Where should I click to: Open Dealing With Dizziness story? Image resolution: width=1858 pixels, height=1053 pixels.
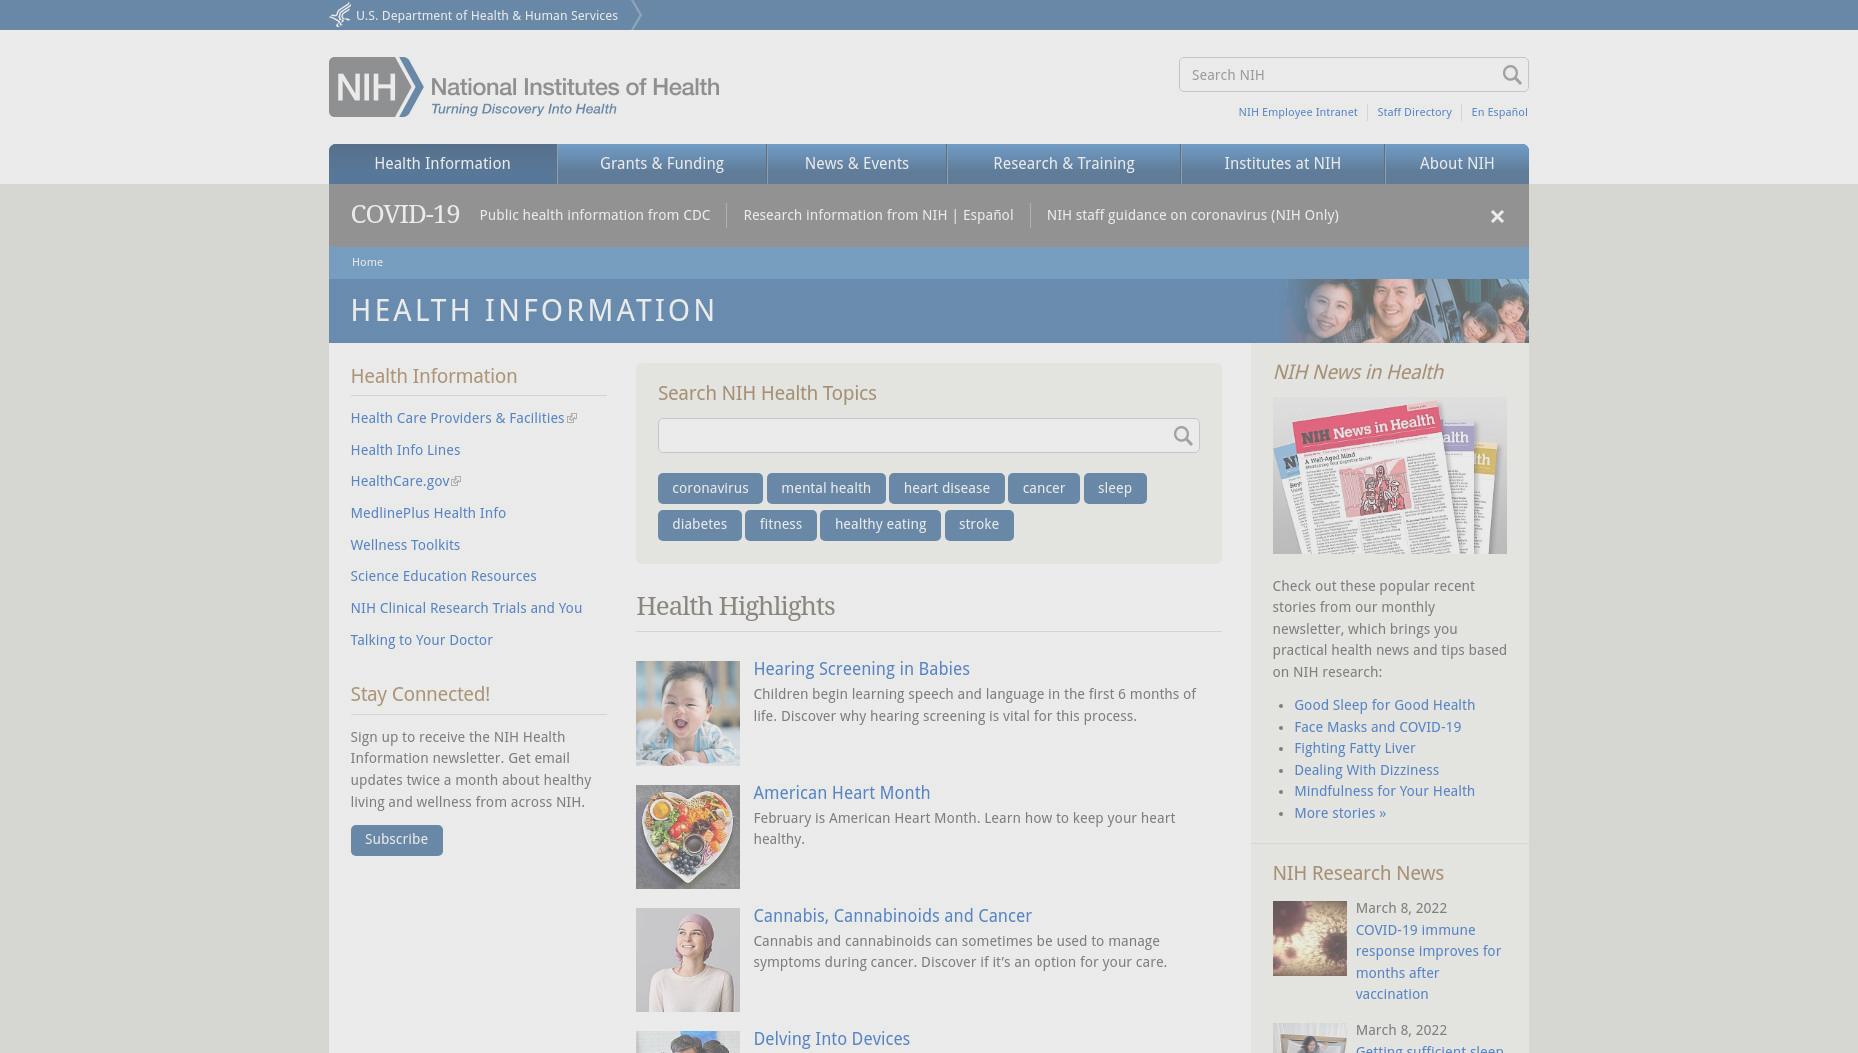coord(1366,770)
